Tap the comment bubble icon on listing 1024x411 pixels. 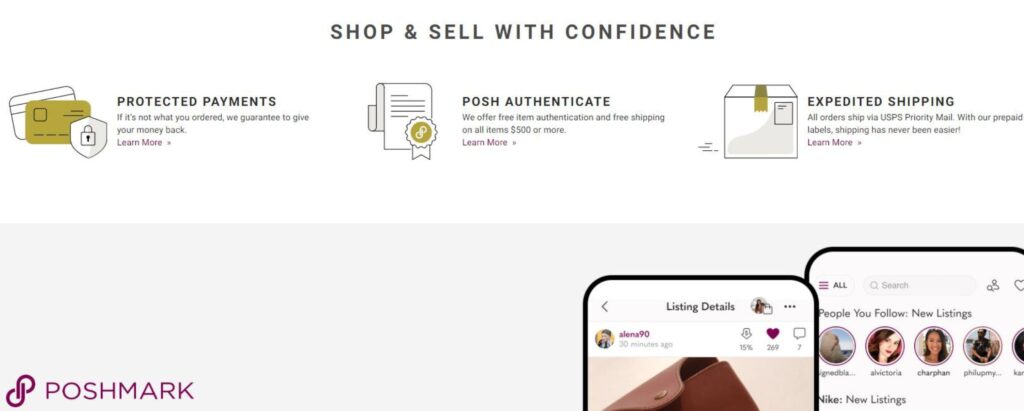click(799, 334)
